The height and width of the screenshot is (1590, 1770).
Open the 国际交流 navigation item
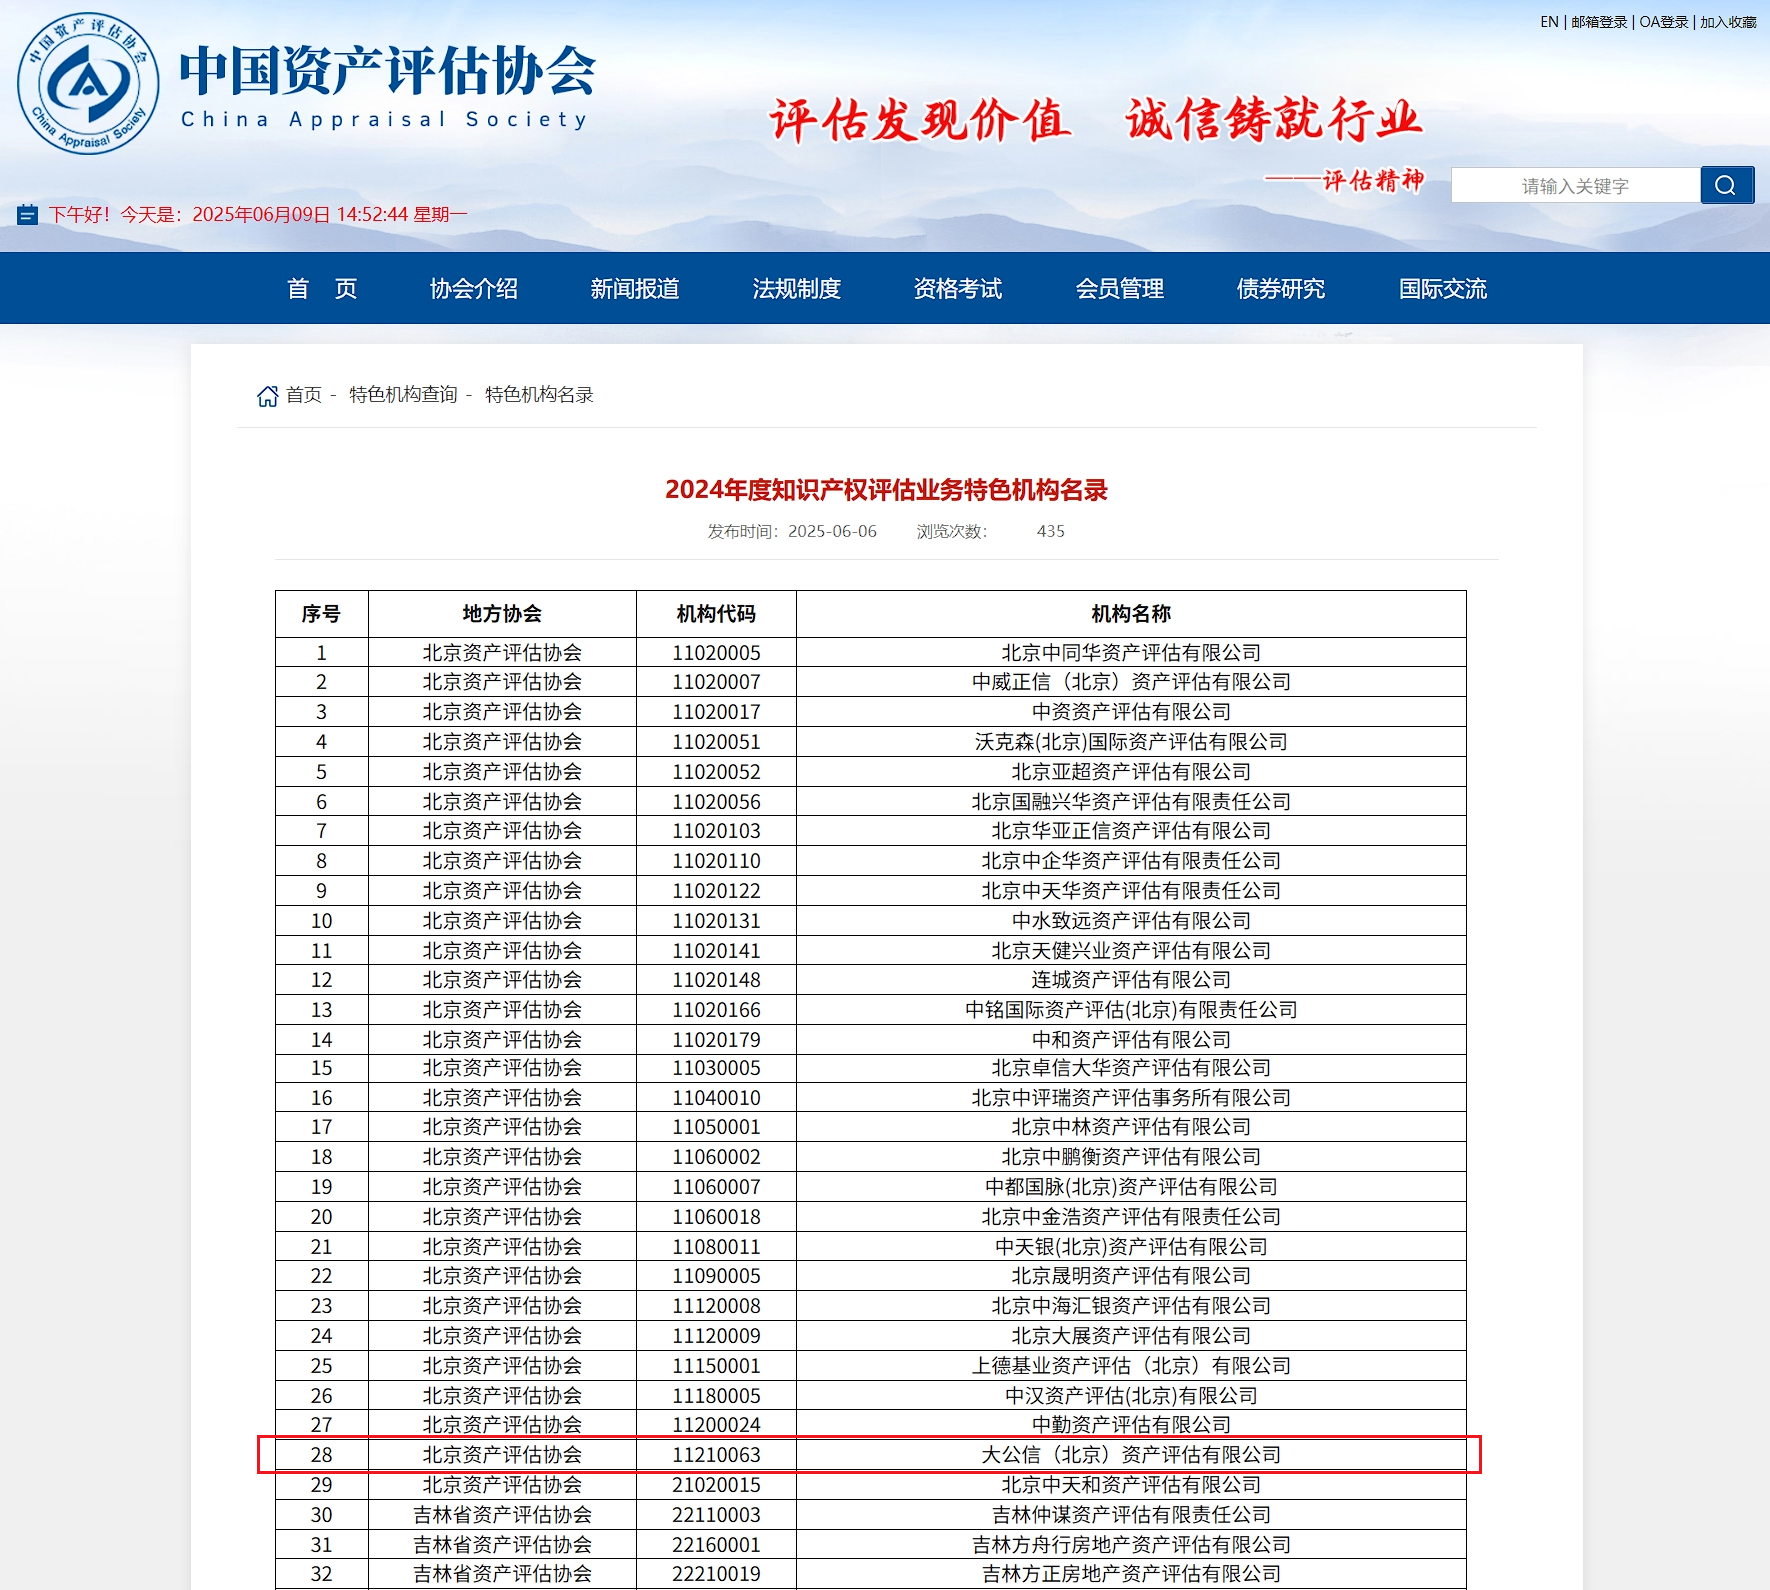[x=1443, y=289]
